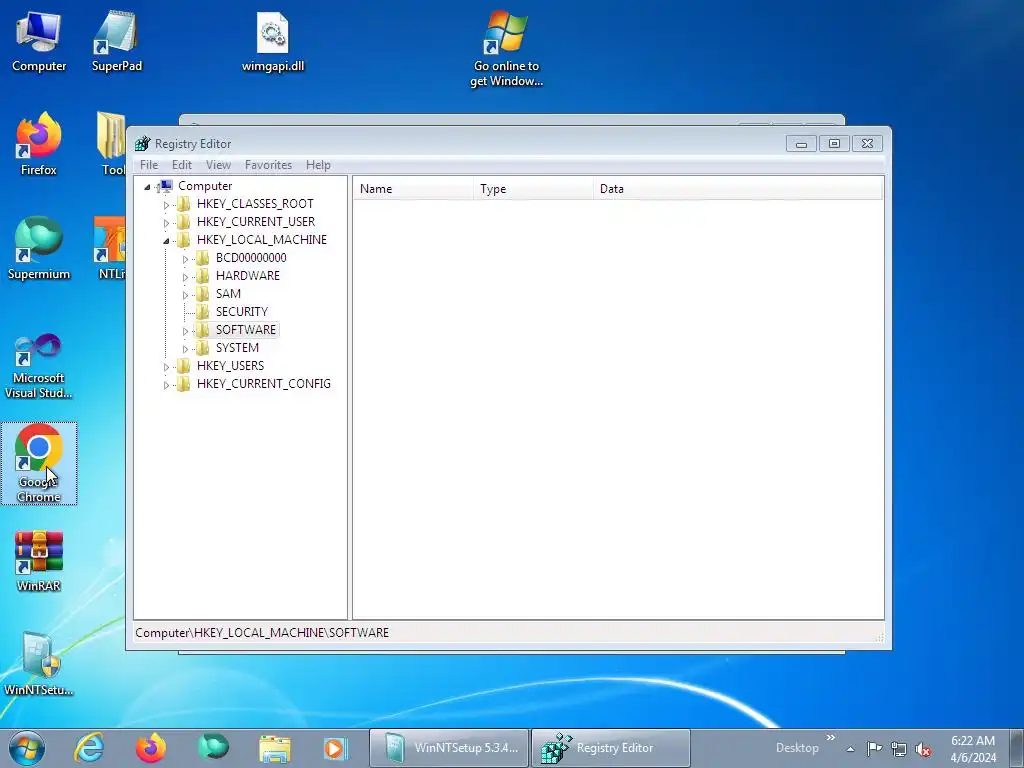
Task: Click the Registry Editor status bar path
Action: coord(262,632)
